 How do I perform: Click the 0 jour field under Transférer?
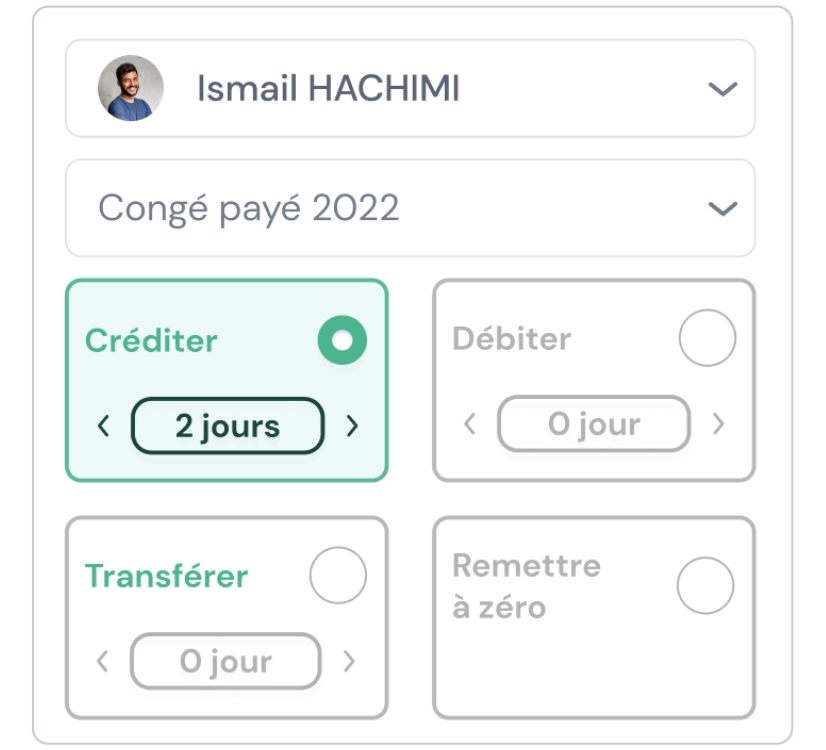click(x=225, y=661)
